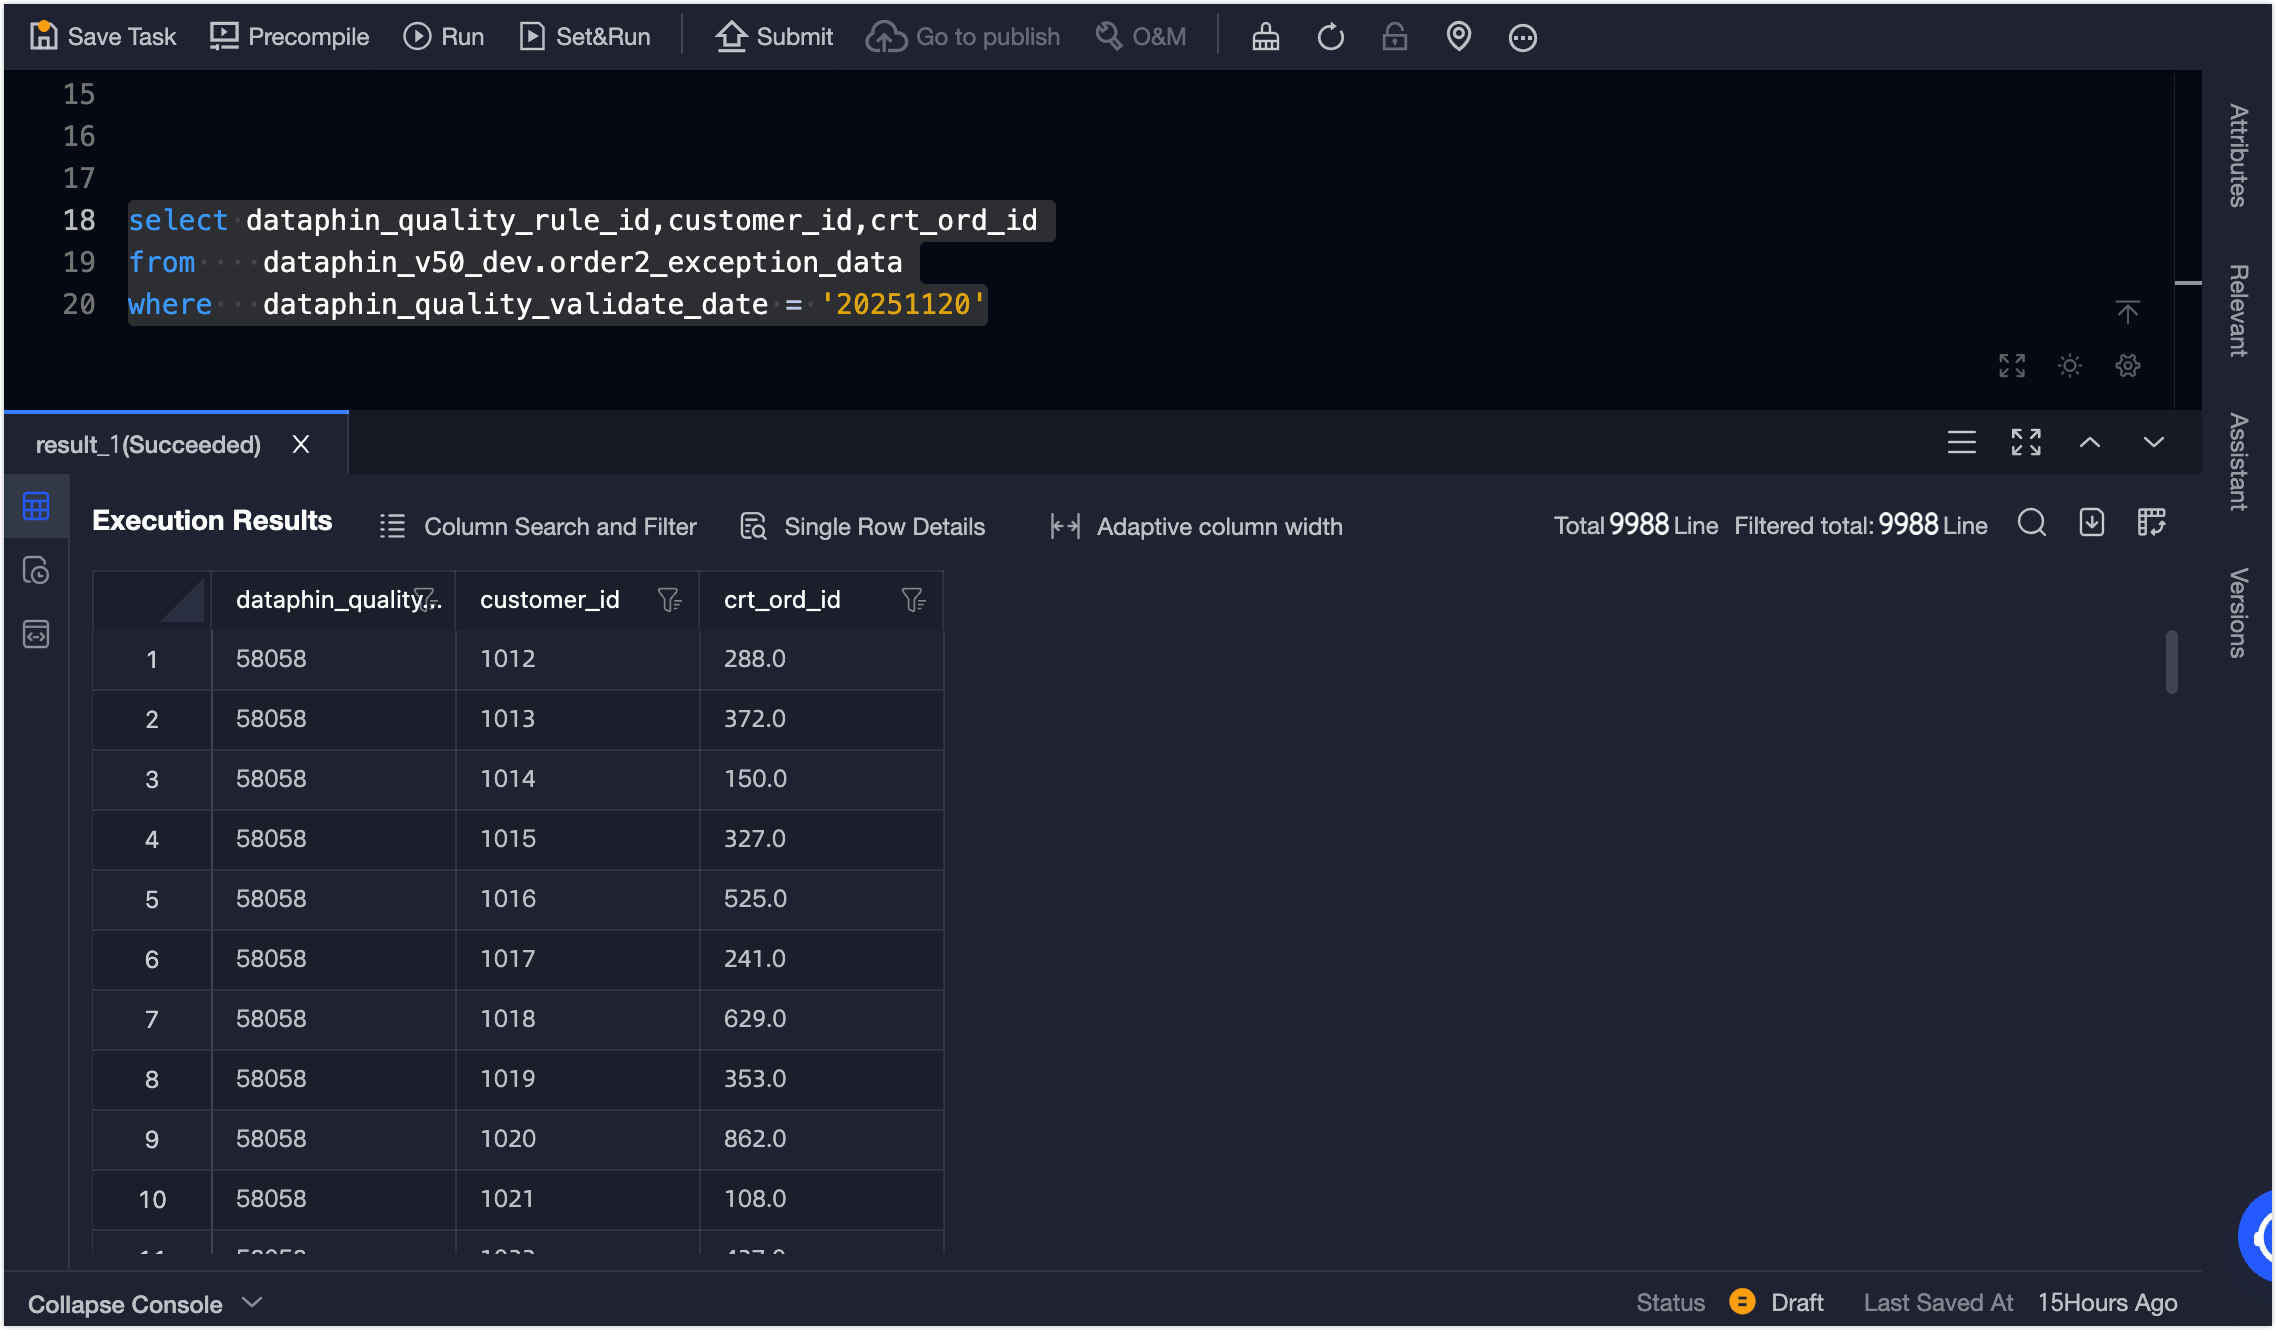Maximize the results panel
This screenshot has width=2276, height=1330.
pyautogui.click(x=2026, y=442)
